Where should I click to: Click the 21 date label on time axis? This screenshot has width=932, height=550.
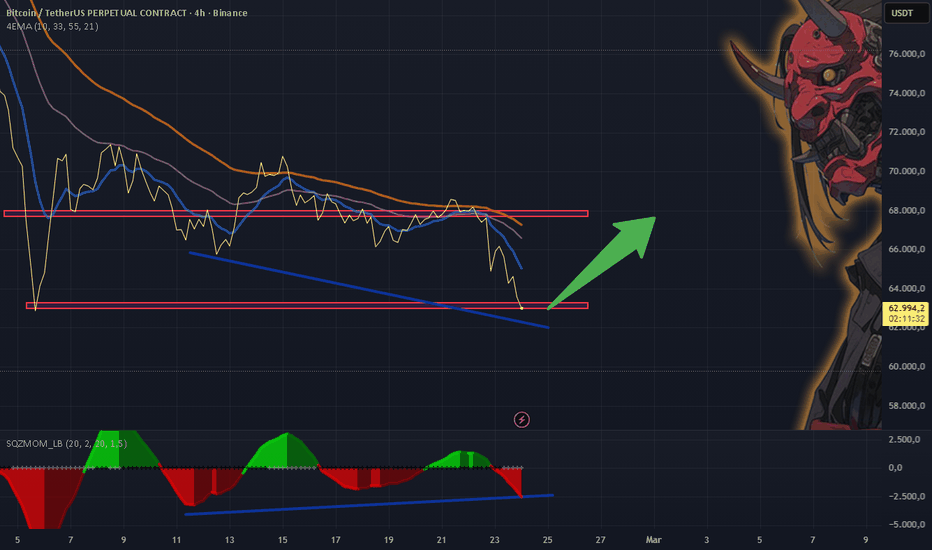[441, 540]
